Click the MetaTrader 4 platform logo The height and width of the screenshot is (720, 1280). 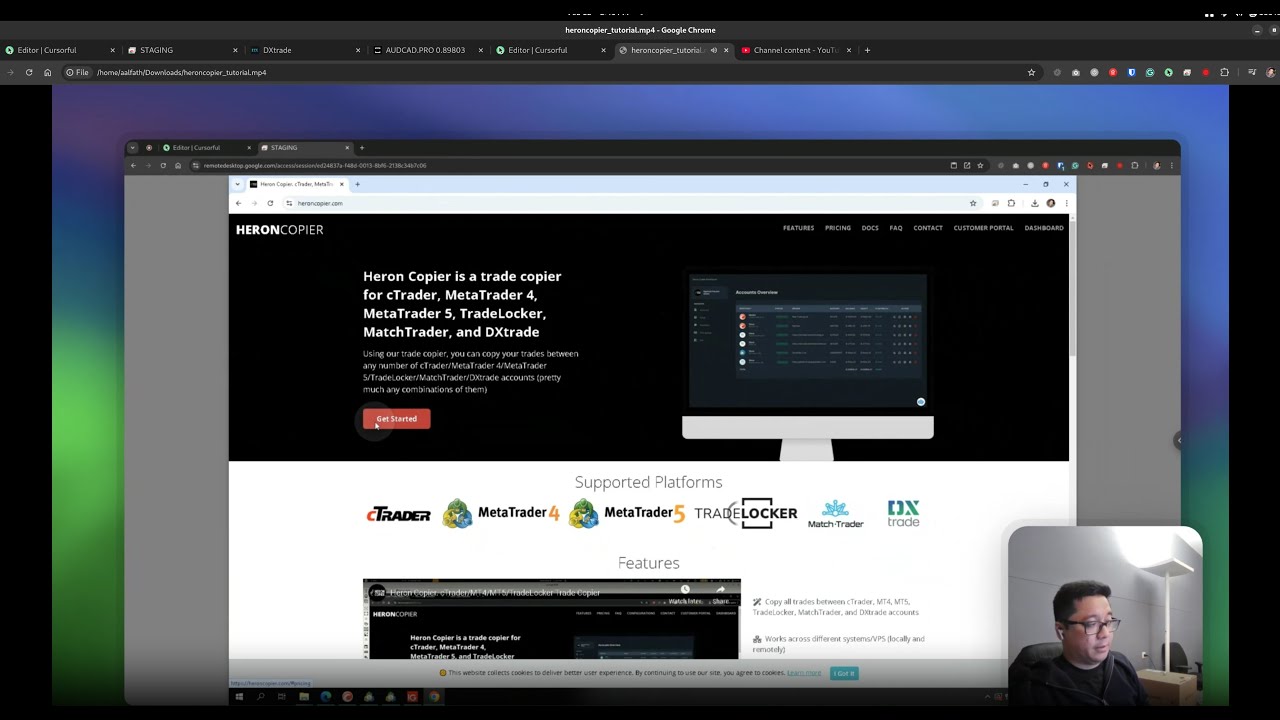tap(501, 514)
